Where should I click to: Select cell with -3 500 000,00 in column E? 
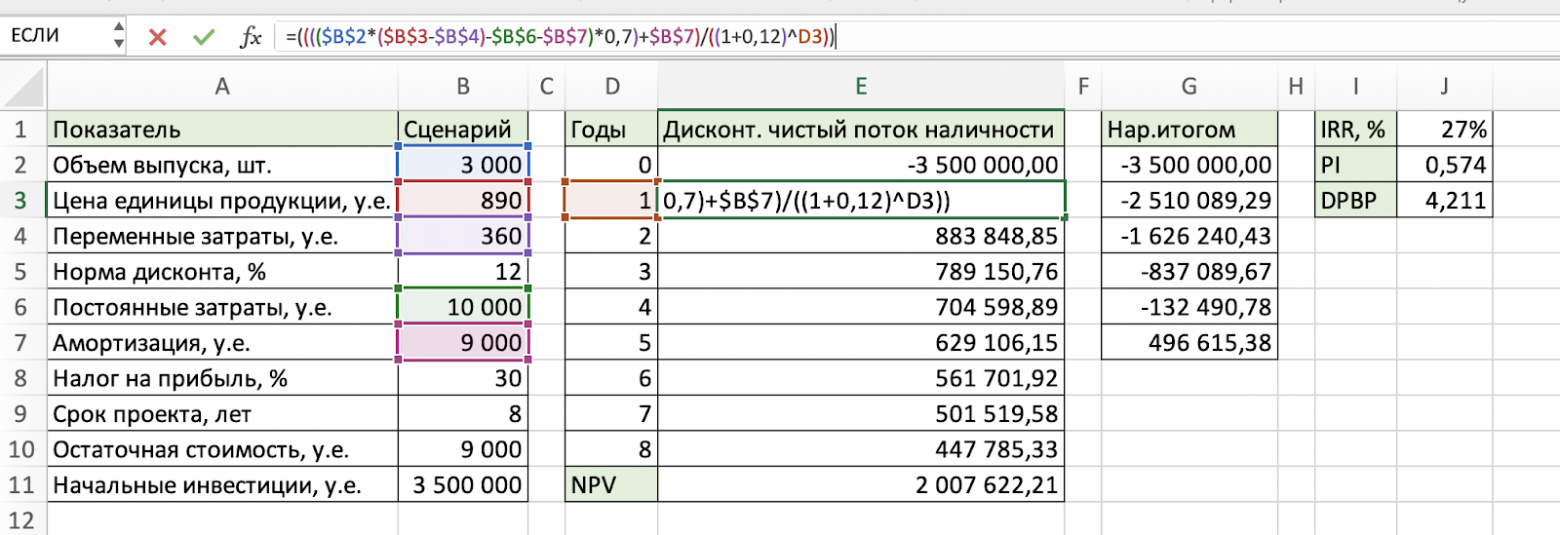pos(860,165)
